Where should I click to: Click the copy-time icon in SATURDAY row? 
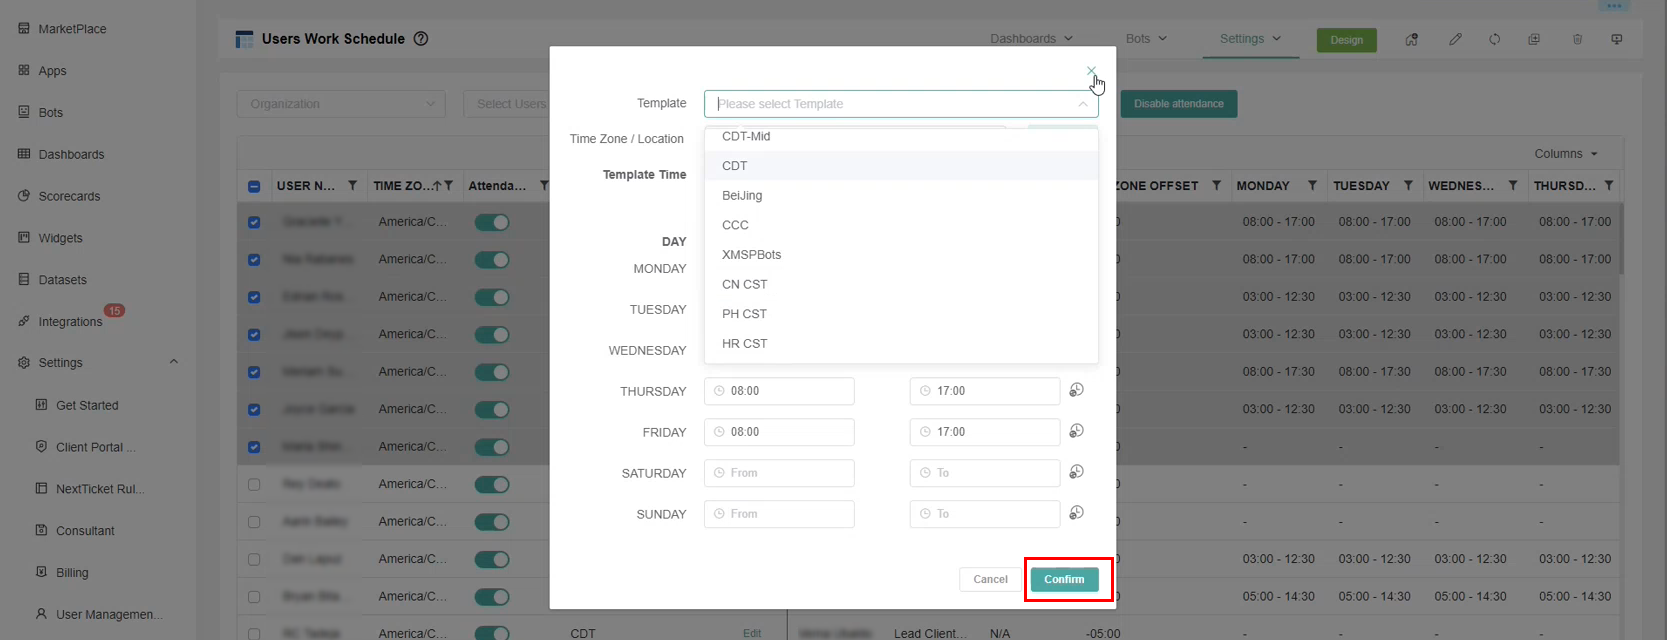pos(1076,472)
